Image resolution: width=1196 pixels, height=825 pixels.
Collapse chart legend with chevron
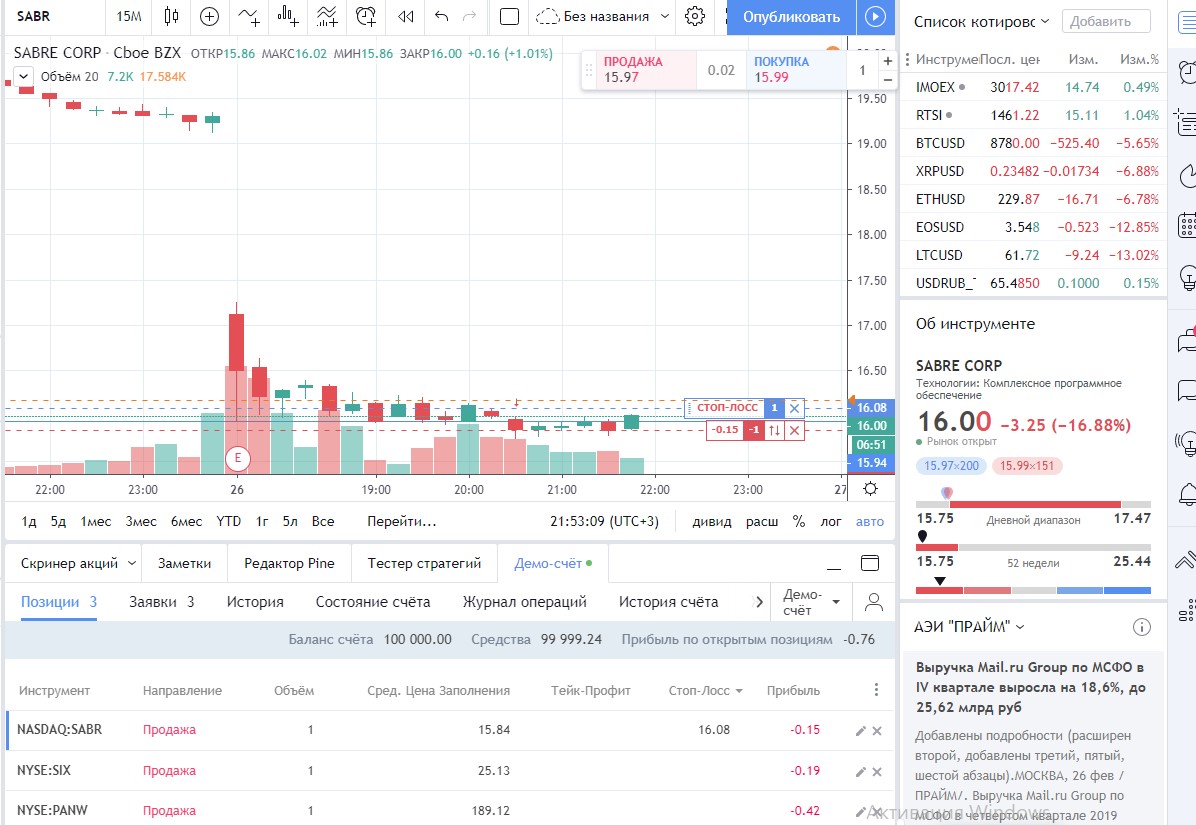point(23,76)
